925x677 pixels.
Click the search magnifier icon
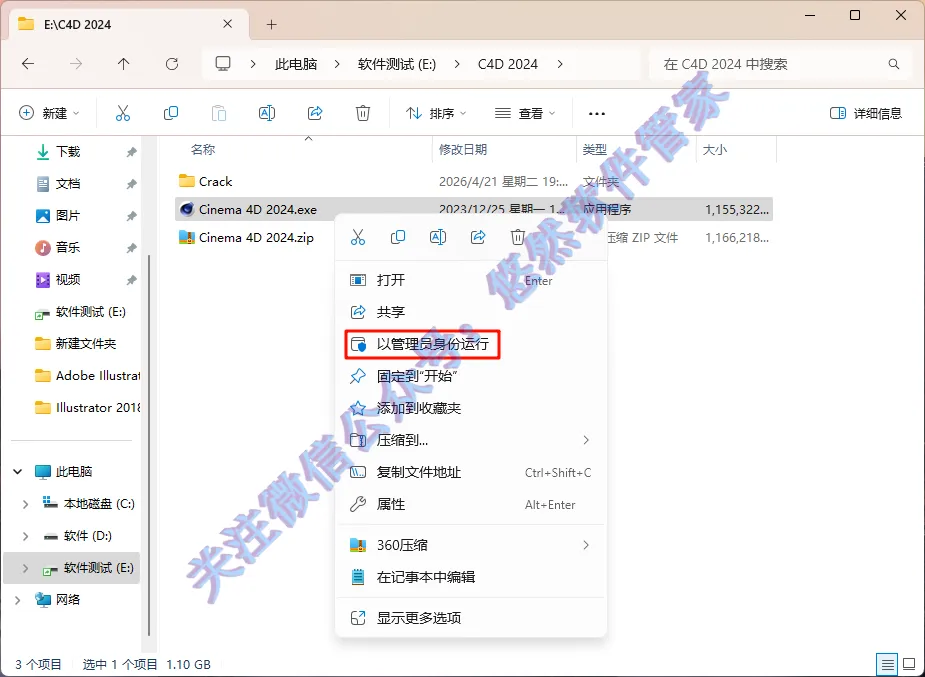pos(894,64)
